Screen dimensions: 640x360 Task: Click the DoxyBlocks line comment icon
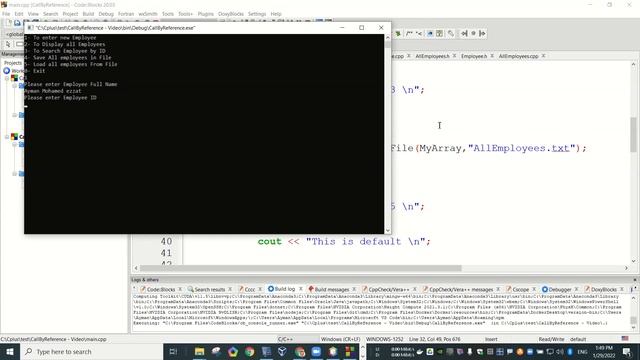(x=419, y=33)
